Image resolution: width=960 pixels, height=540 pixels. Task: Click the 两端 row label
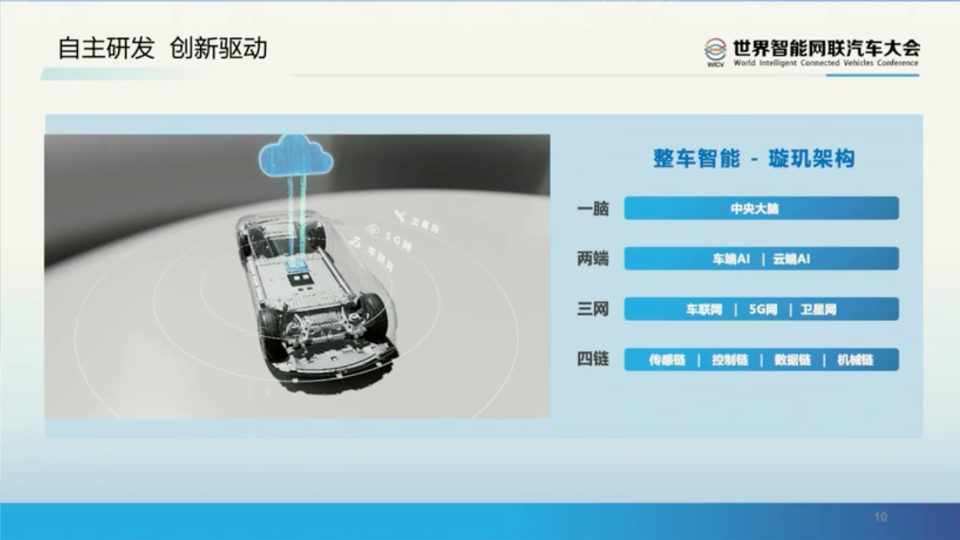tap(593, 259)
